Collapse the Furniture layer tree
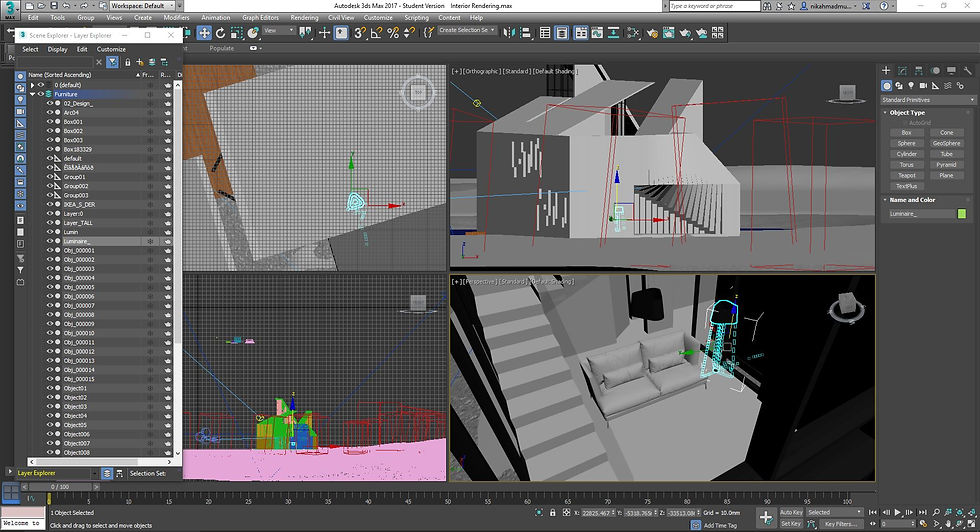Viewport: 980px width, 532px height. (32, 94)
